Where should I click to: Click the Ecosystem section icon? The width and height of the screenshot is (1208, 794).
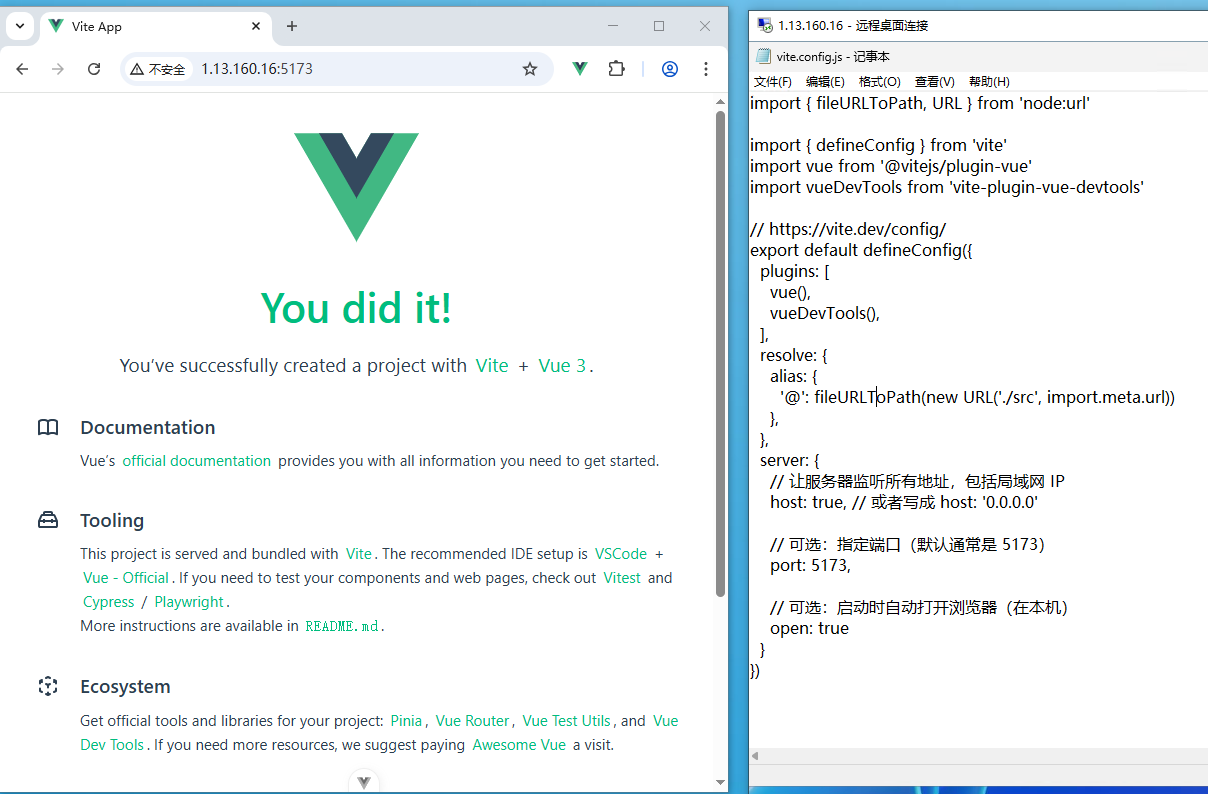(x=48, y=686)
